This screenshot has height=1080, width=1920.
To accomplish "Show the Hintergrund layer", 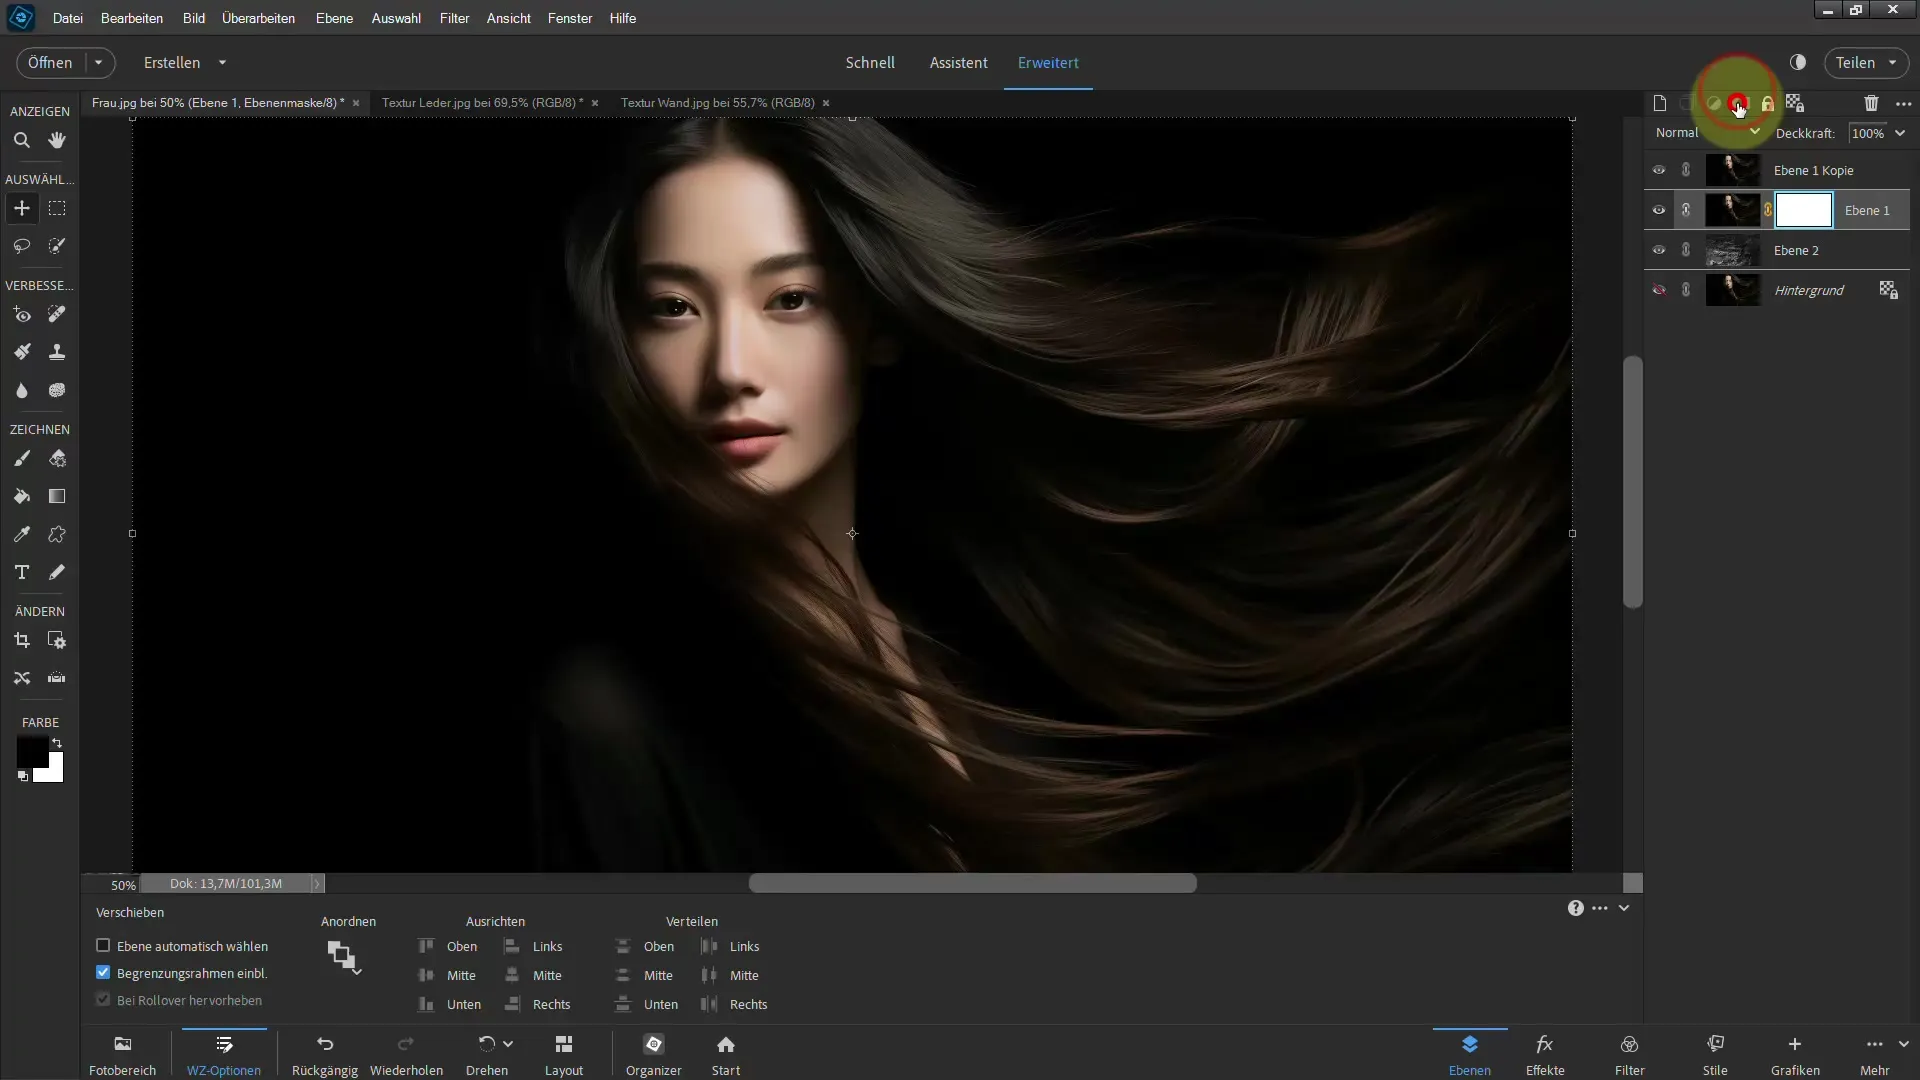I will click(x=1659, y=290).
